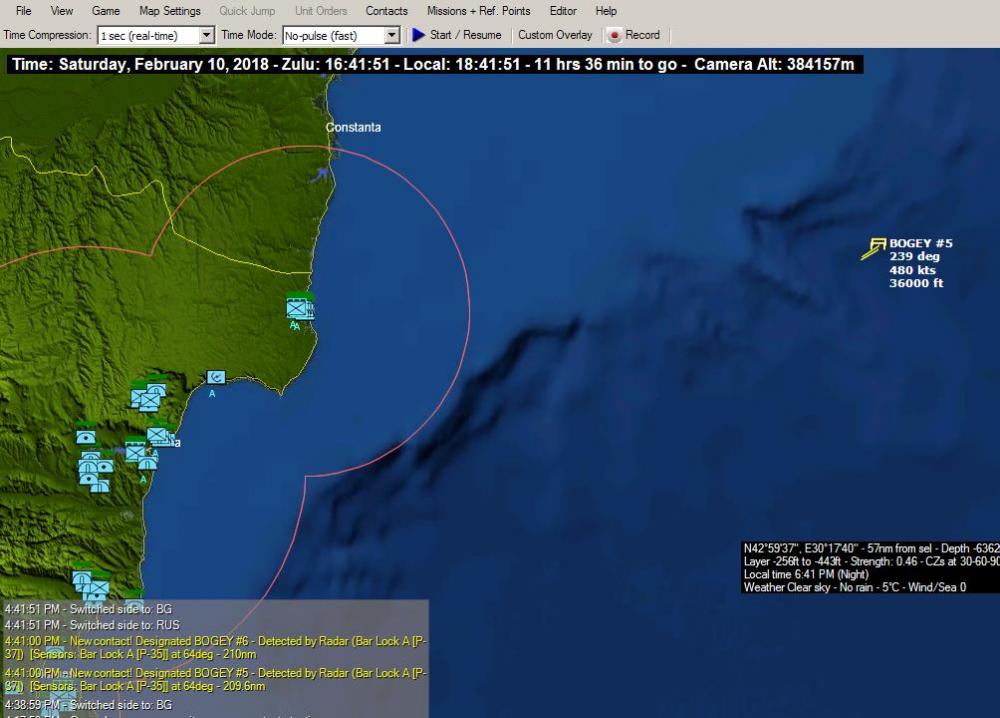The height and width of the screenshot is (718, 1000).
Task: Open the Contacts menu
Action: [x=386, y=11]
